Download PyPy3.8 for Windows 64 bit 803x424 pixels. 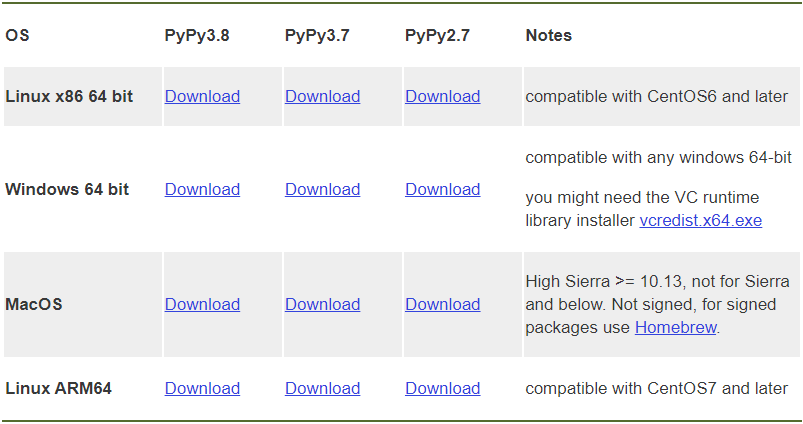(202, 189)
